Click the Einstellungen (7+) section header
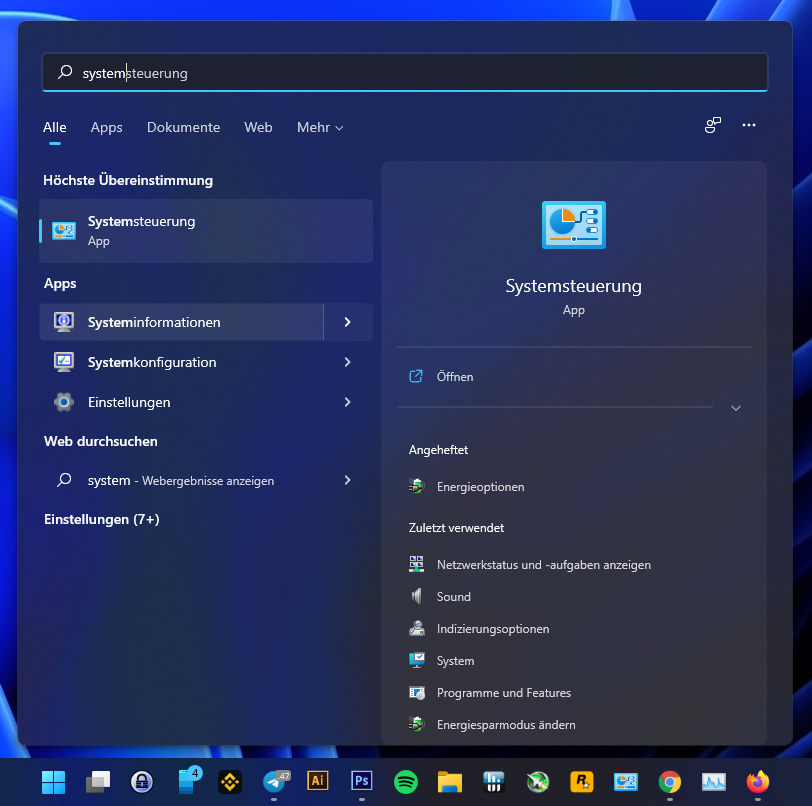Image resolution: width=812 pixels, height=806 pixels. (102, 519)
